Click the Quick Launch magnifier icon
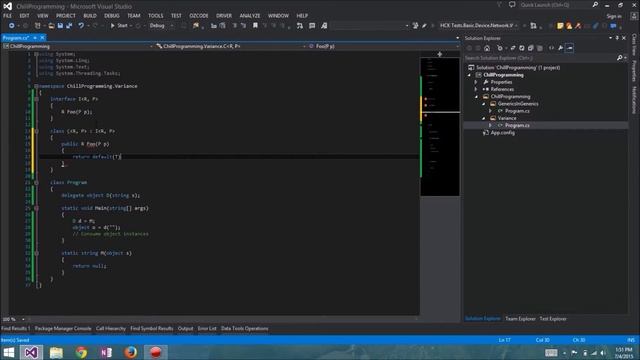This screenshot has width=640, height=360. pyautogui.click(x=595, y=5)
